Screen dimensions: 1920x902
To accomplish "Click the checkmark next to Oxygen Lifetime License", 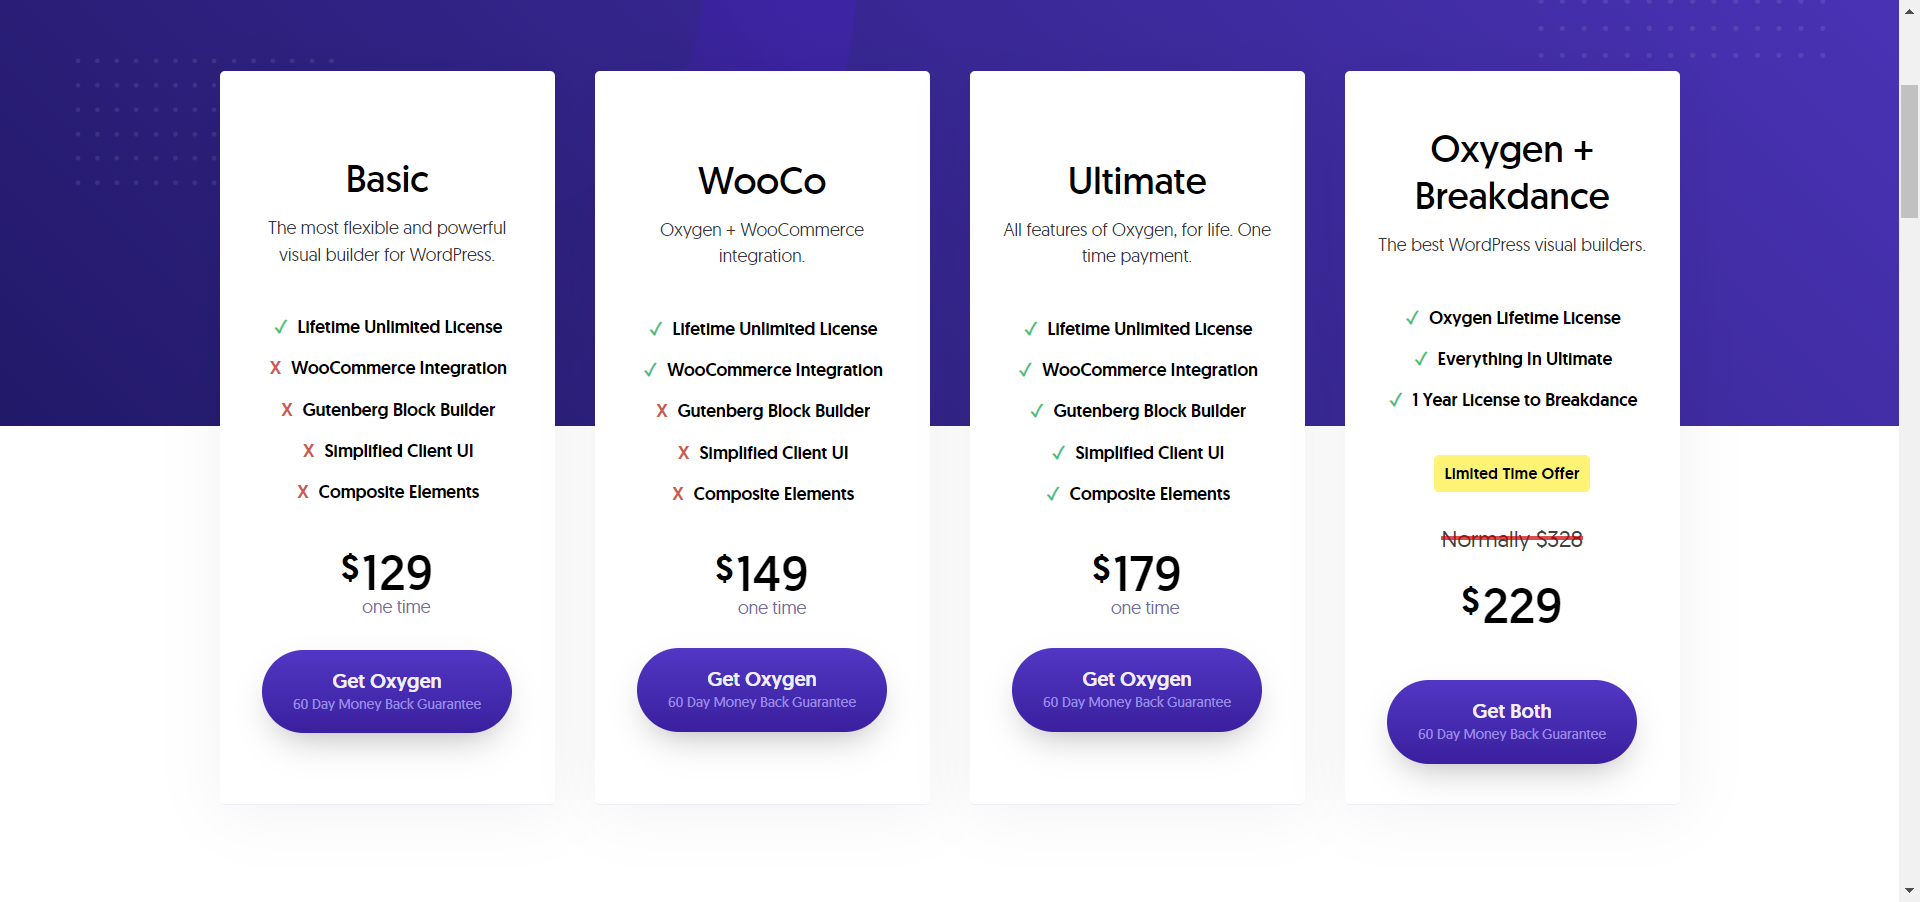I will (x=1413, y=318).
